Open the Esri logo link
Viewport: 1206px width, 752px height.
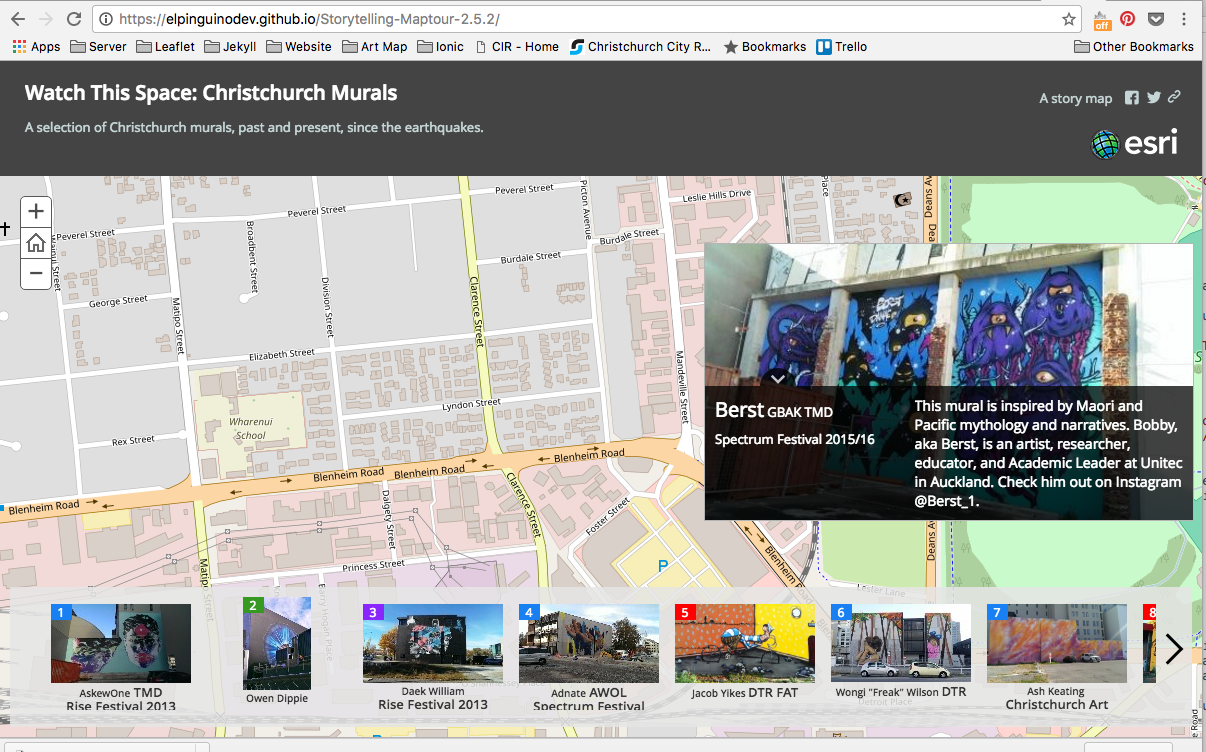(1134, 144)
